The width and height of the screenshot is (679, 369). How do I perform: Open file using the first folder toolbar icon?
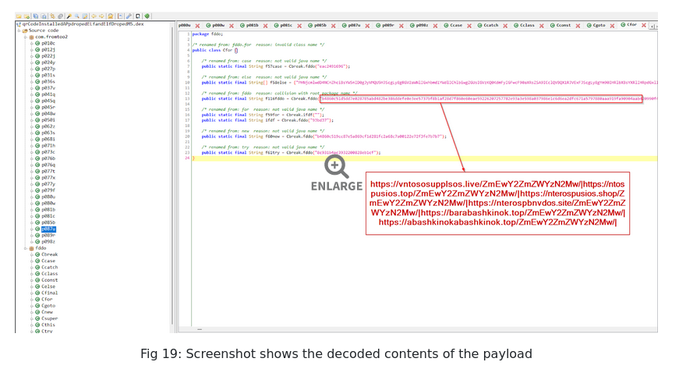pos(19,16)
